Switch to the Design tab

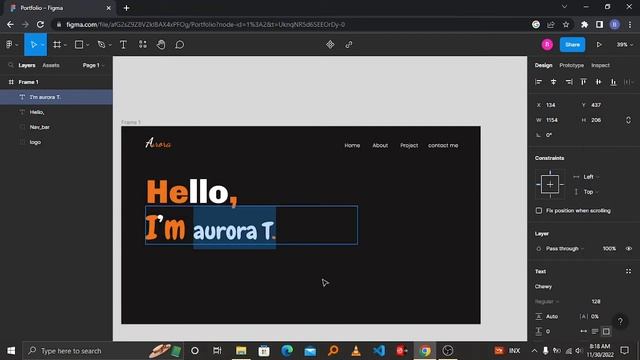click(x=543, y=65)
